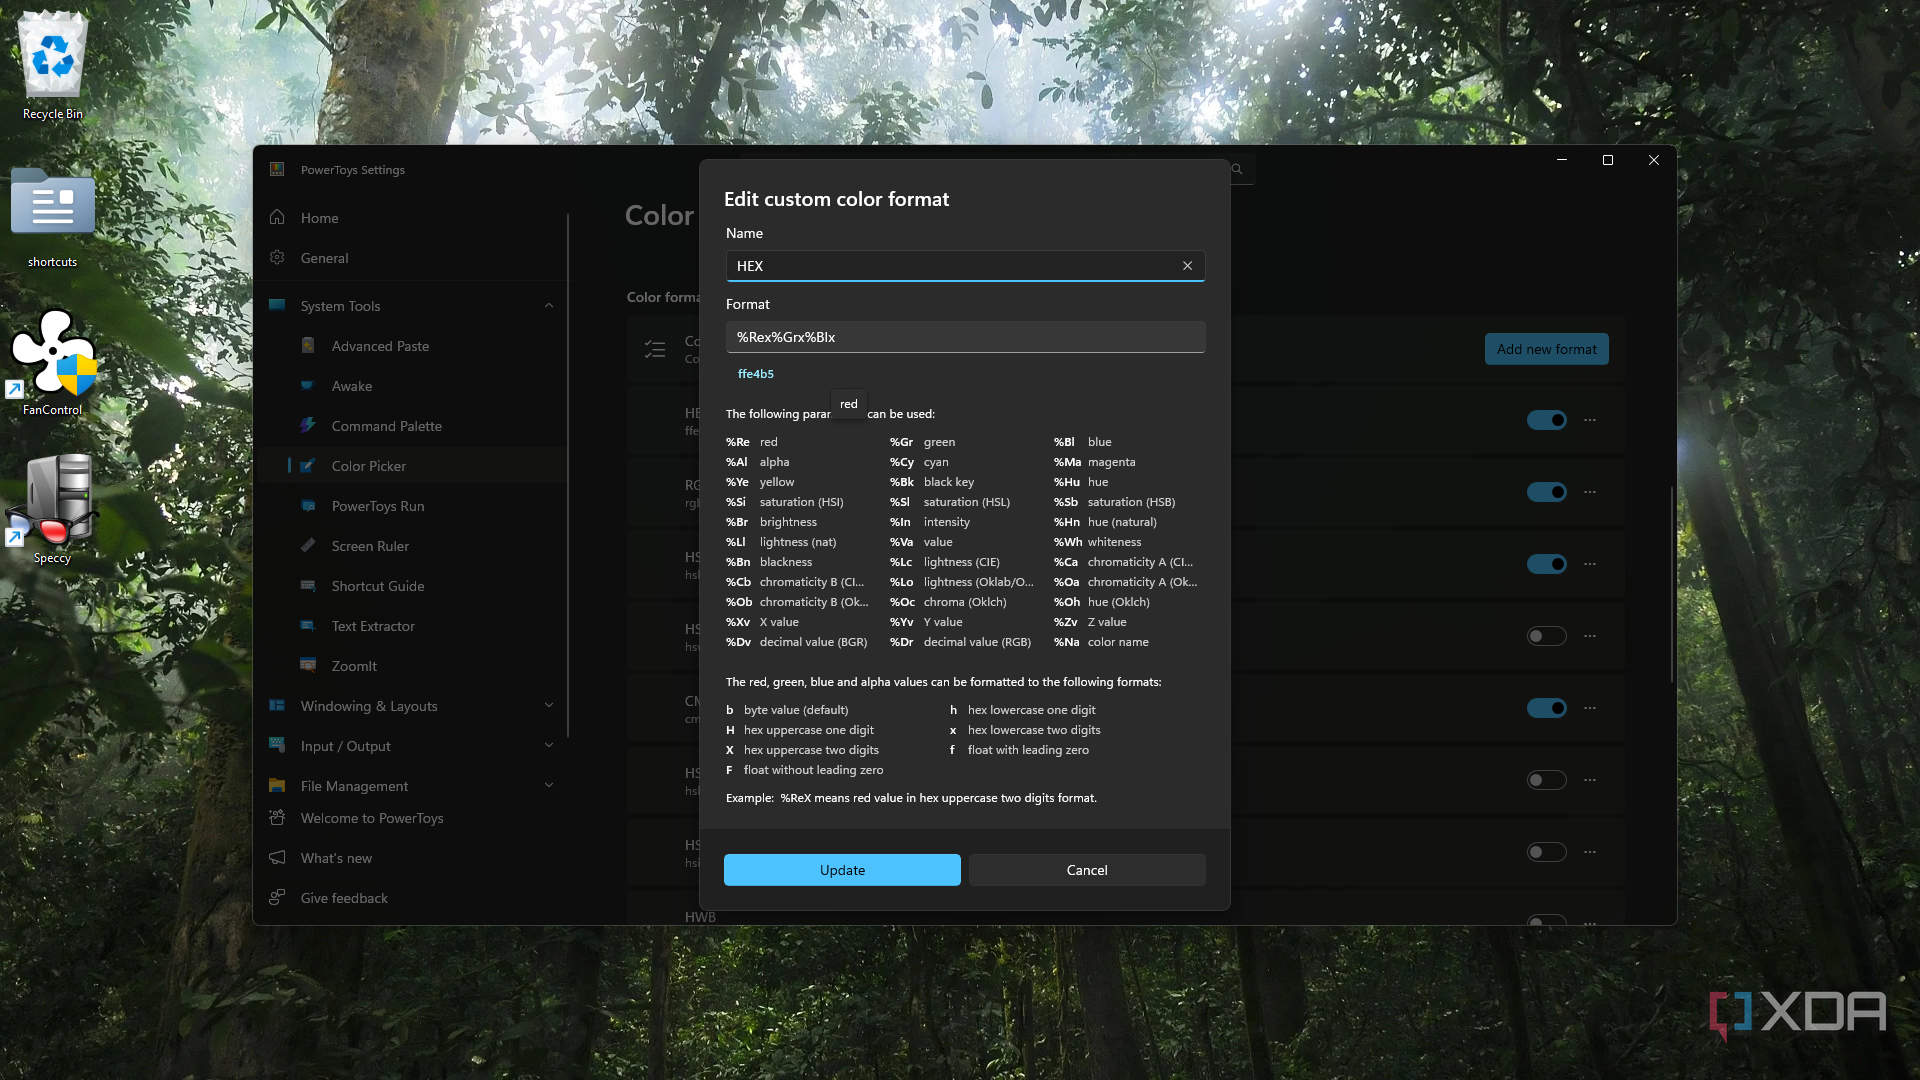Open Recycle Bin desktop icon
The width and height of the screenshot is (1920, 1080).
tap(53, 66)
